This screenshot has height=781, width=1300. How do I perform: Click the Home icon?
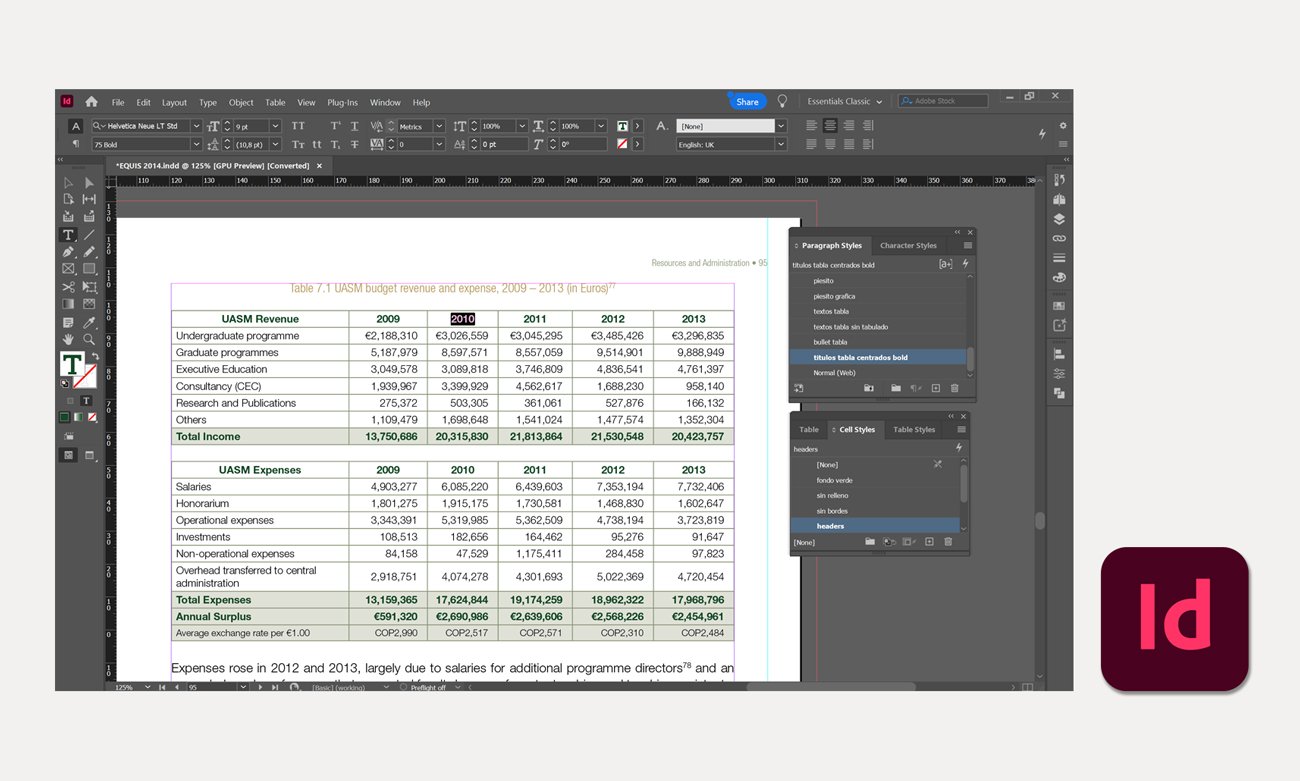pos(91,101)
